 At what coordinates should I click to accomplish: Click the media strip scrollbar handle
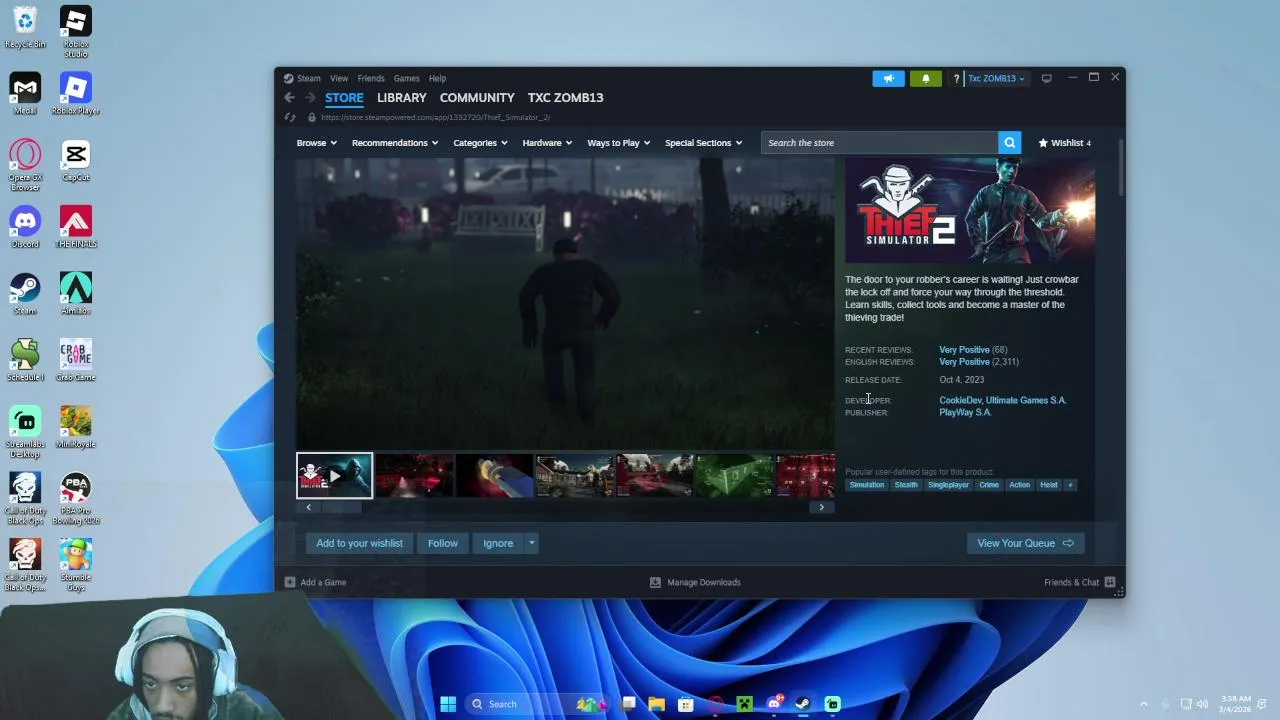[341, 507]
